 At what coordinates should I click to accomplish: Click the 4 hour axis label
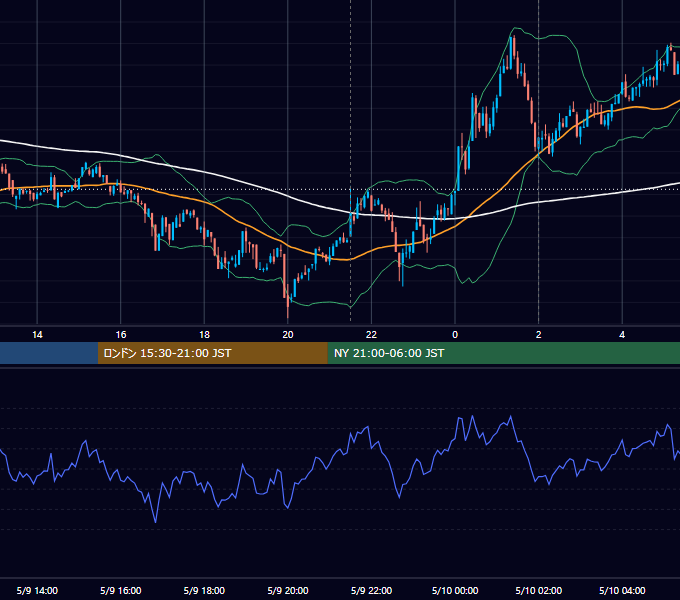622,335
